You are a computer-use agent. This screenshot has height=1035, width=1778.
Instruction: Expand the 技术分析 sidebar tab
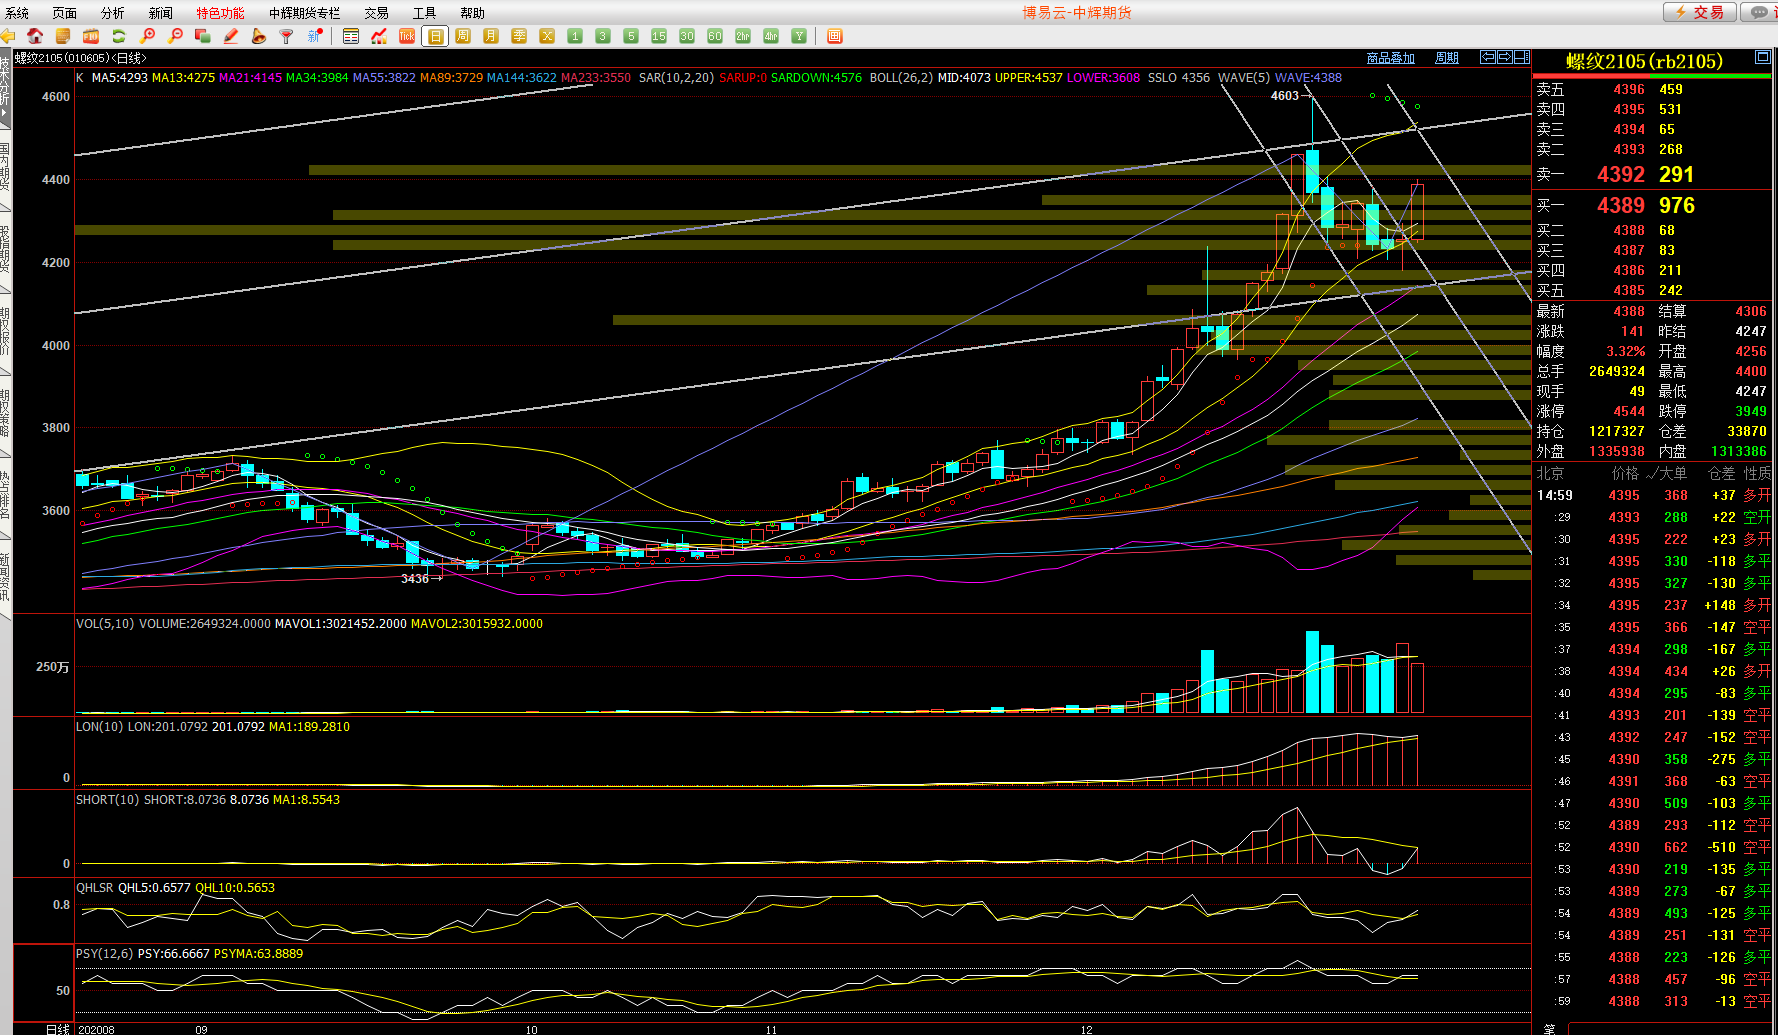[5, 89]
